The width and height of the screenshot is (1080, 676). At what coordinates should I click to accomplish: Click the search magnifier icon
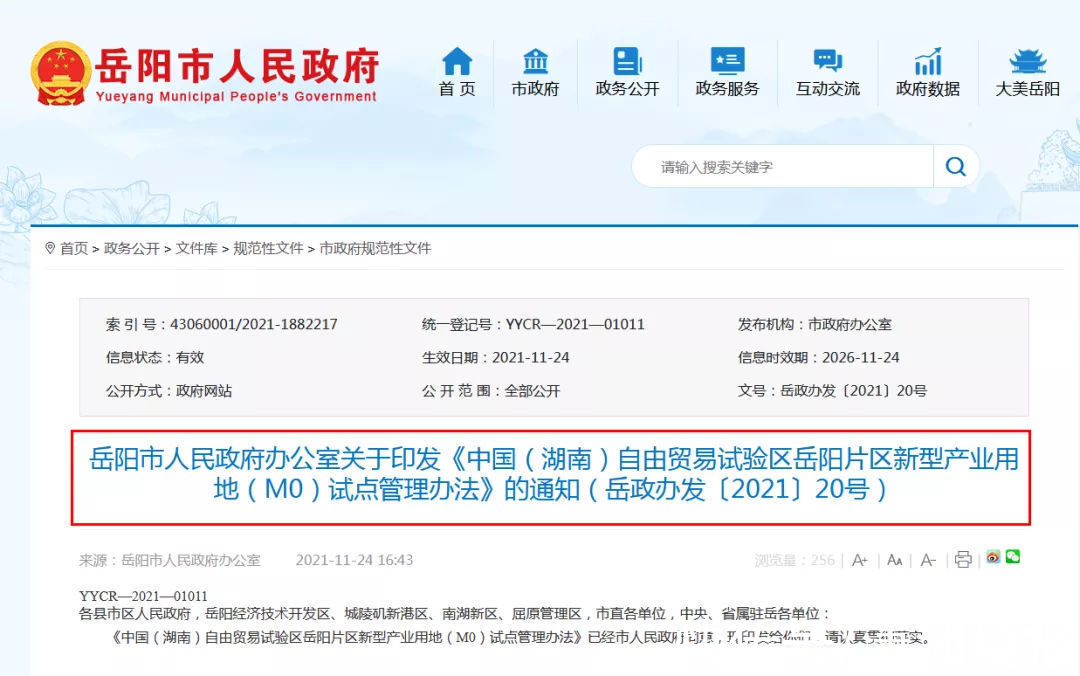(955, 166)
